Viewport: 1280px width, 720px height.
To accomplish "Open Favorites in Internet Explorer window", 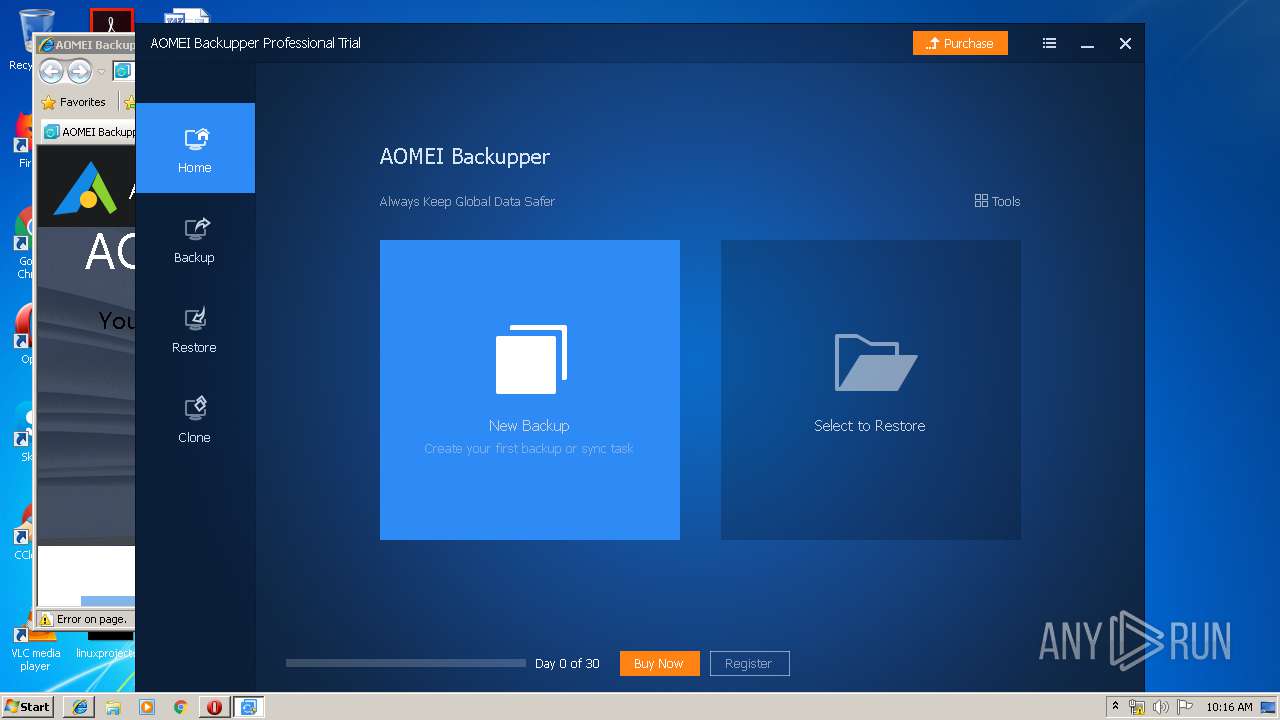I will click(x=74, y=102).
